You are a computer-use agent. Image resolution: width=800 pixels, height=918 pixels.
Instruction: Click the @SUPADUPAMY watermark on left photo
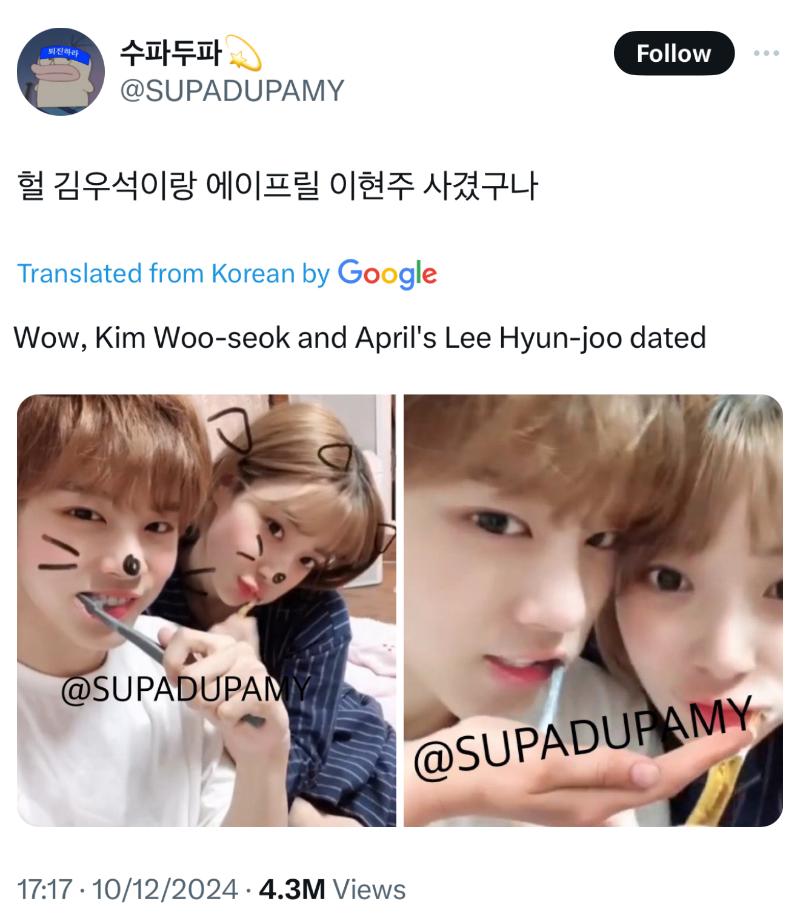pyautogui.click(x=185, y=688)
